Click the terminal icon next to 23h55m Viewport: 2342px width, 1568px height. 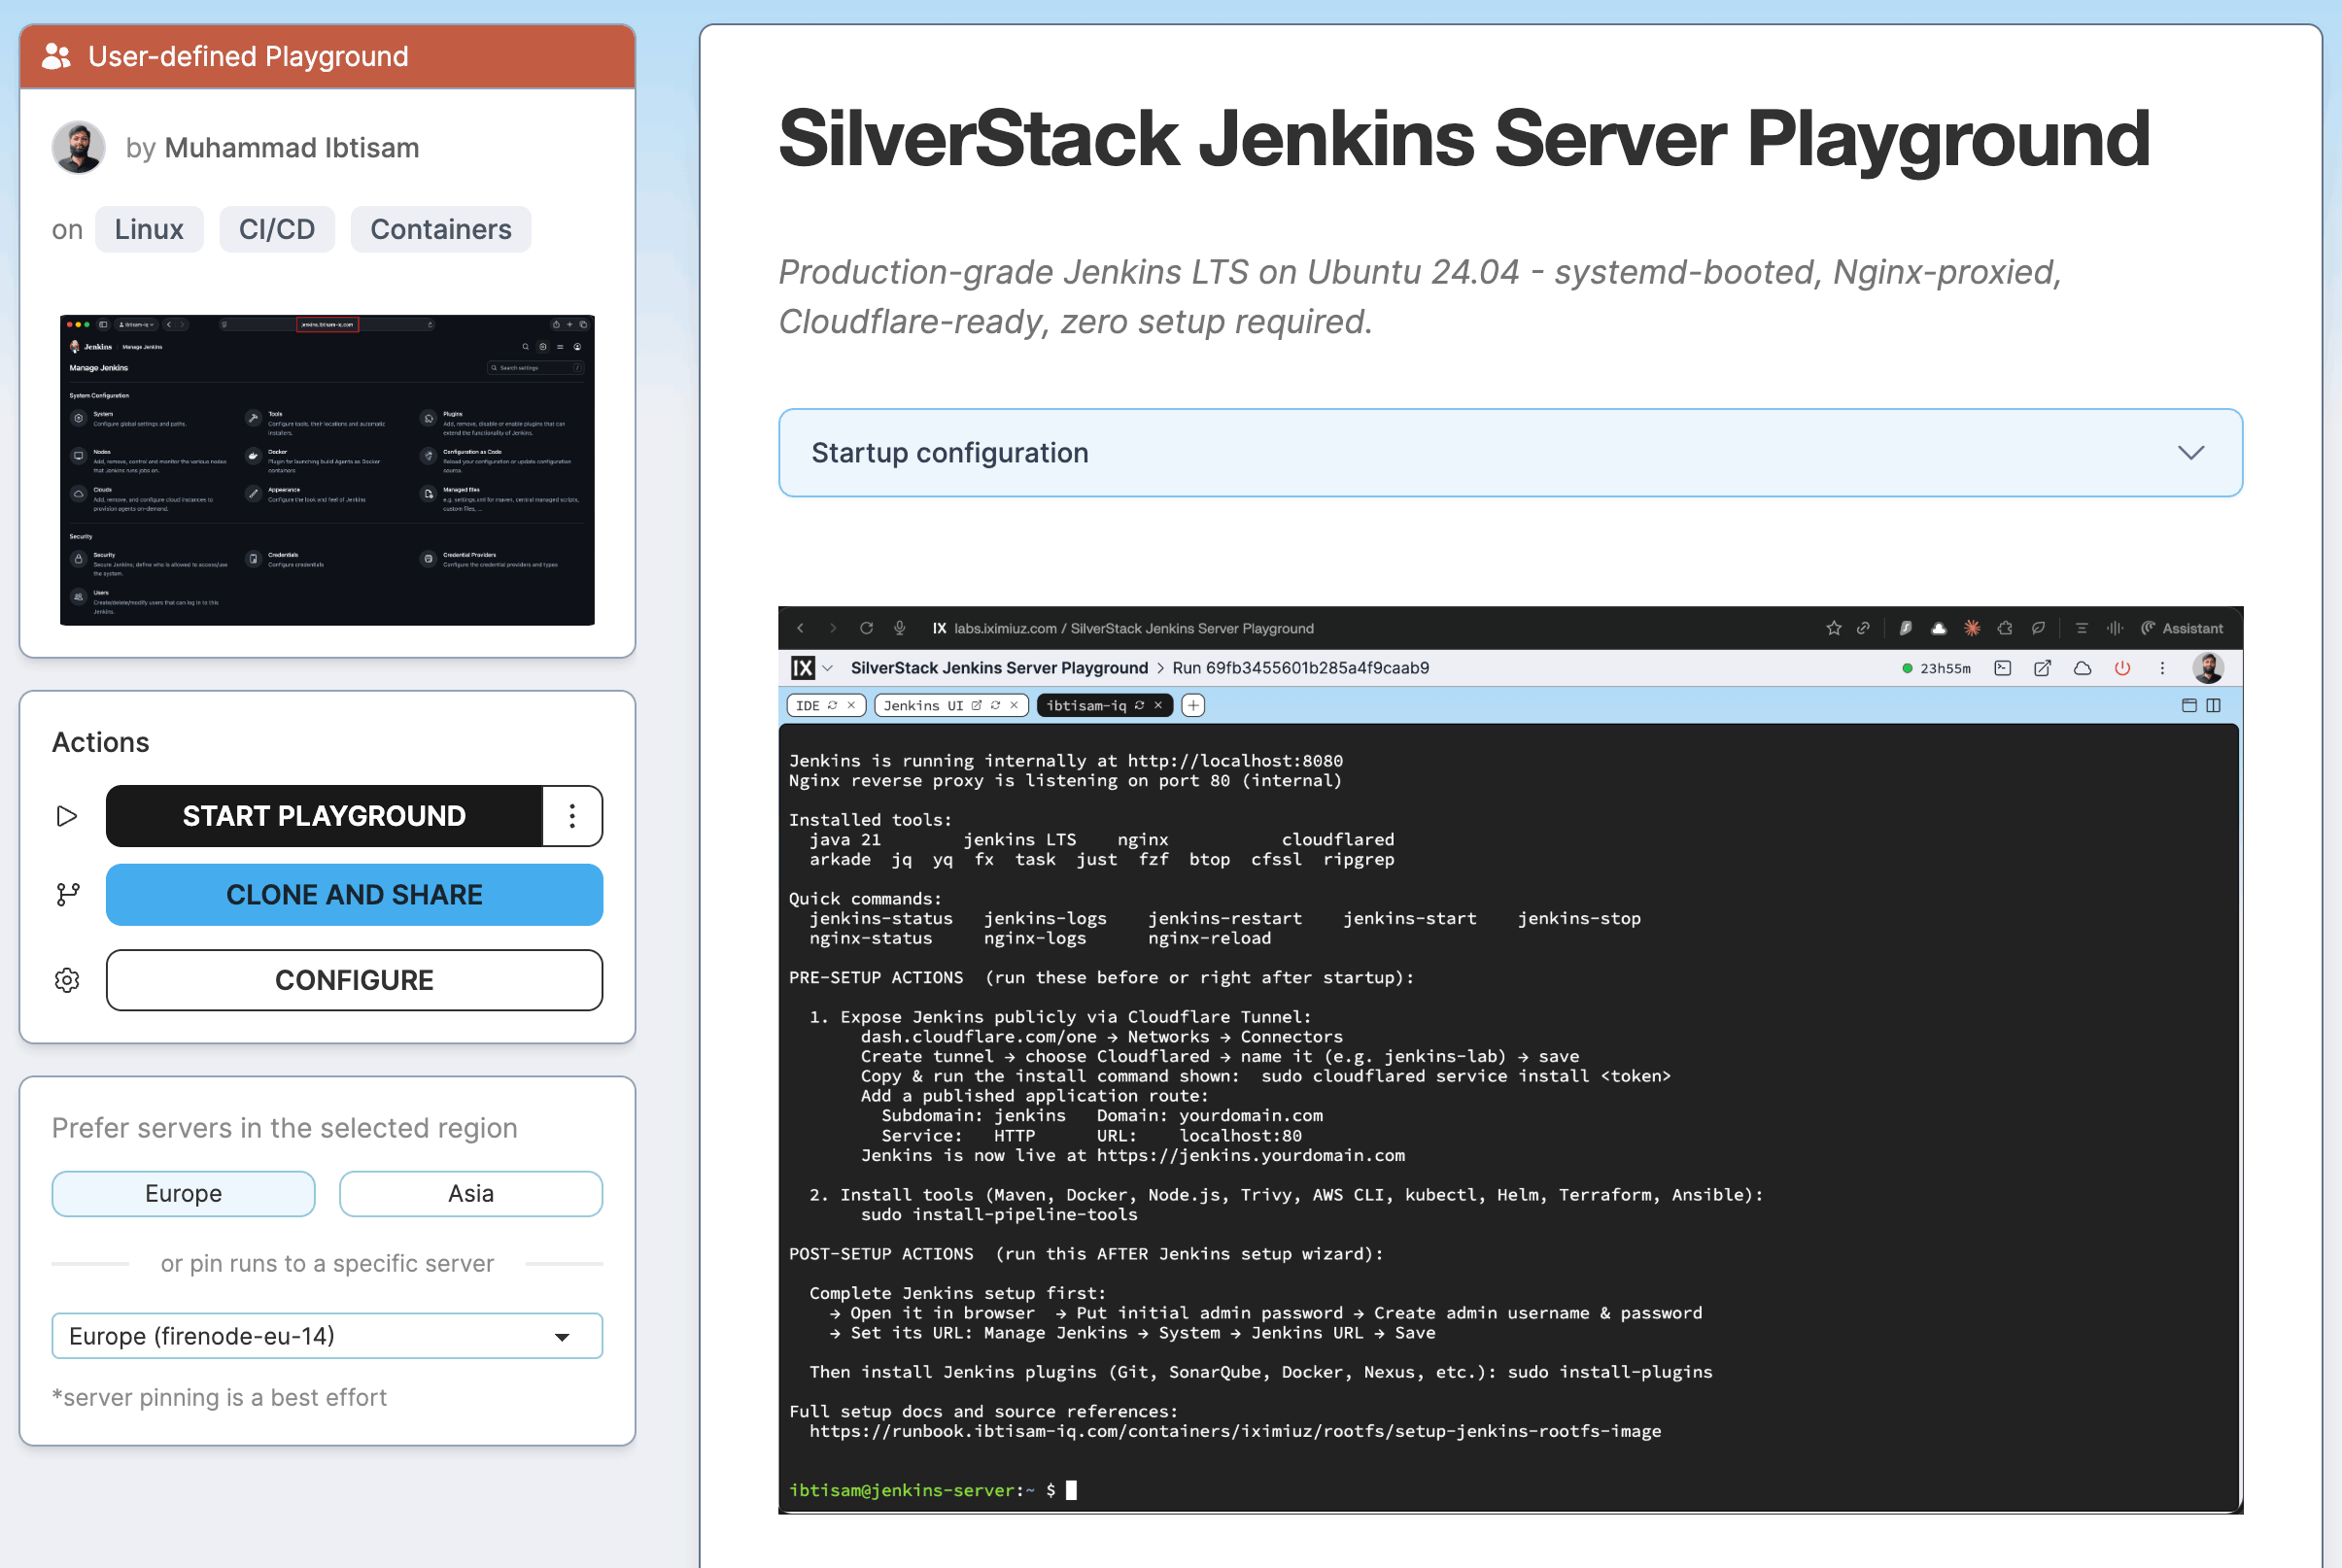[x=2002, y=668]
